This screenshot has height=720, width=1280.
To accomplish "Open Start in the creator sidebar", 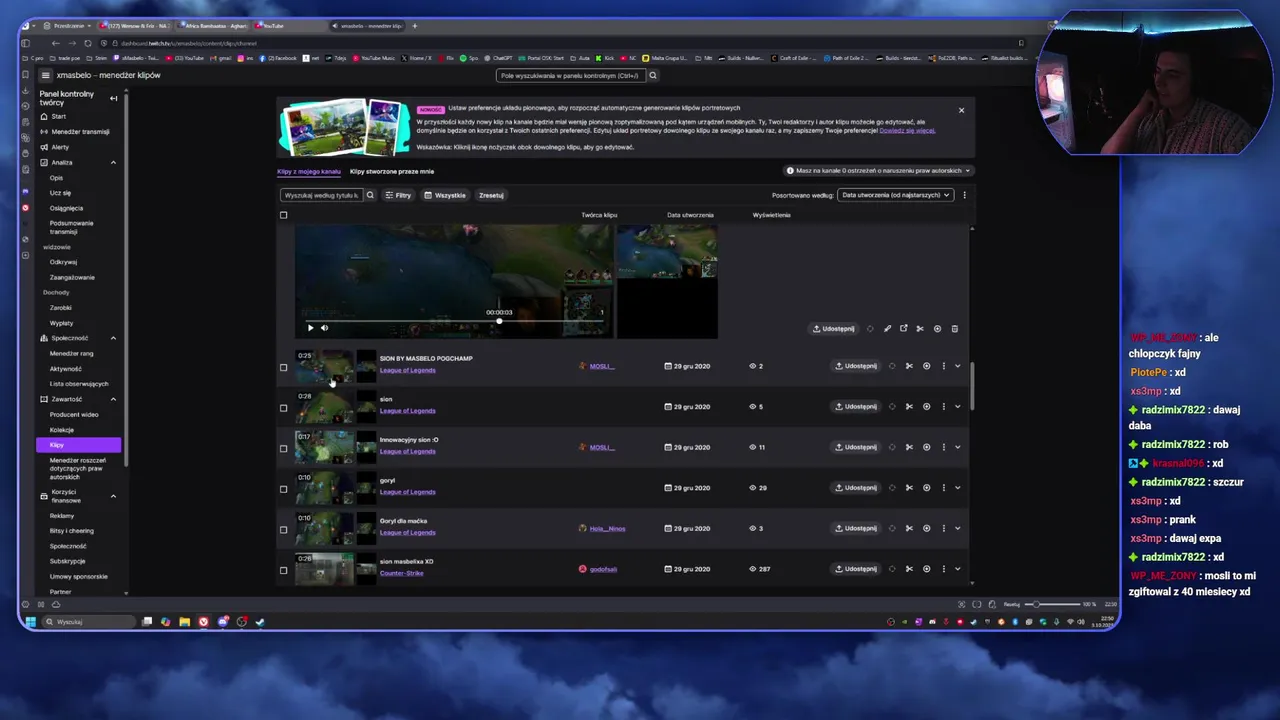I will point(59,116).
